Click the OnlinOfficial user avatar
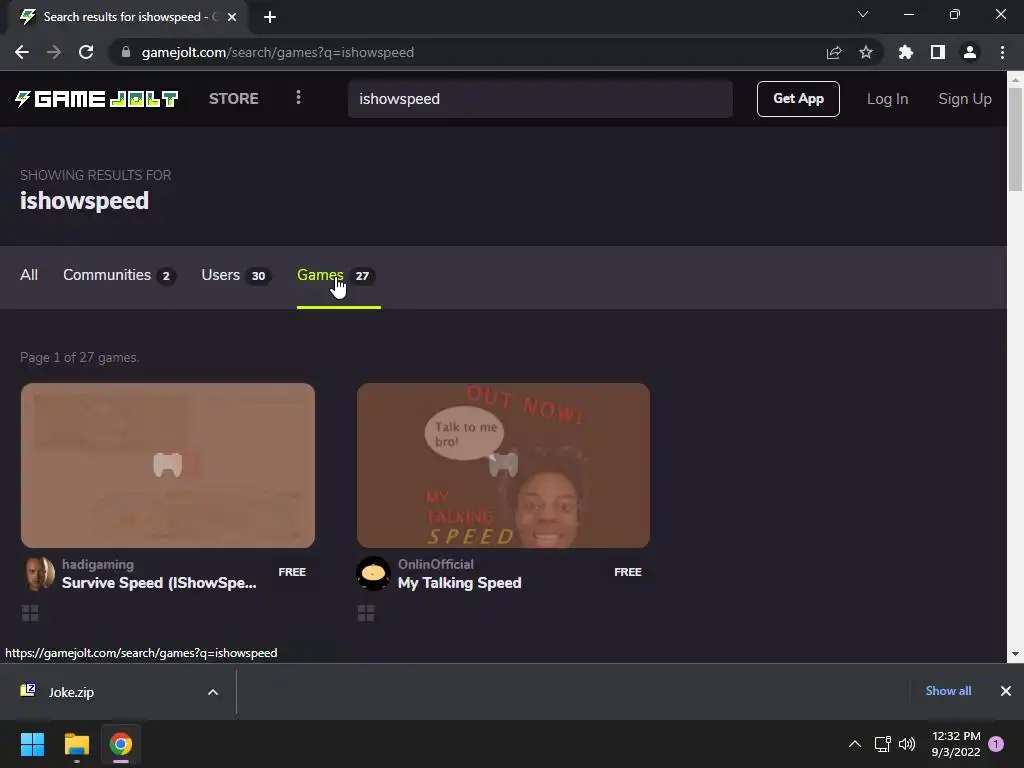Viewport: 1024px width, 768px height. (374, 573)
